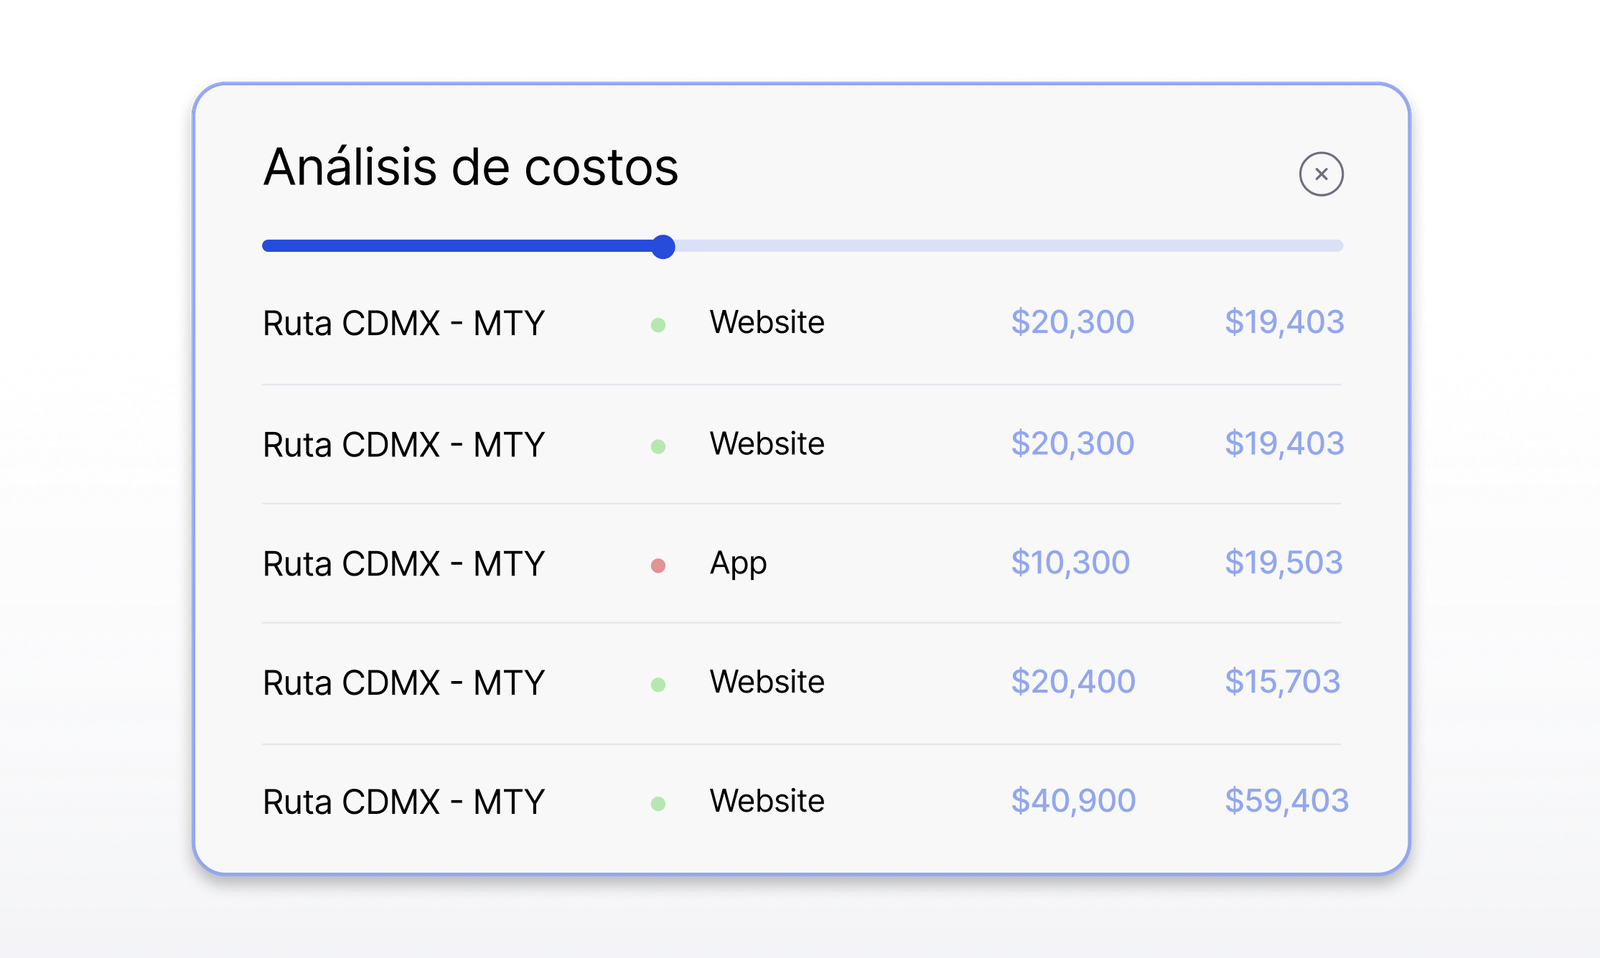Click Website label in the last row
Image resolution: width=1600 pixels, height=958 pixels.
(x=767, y=801)
